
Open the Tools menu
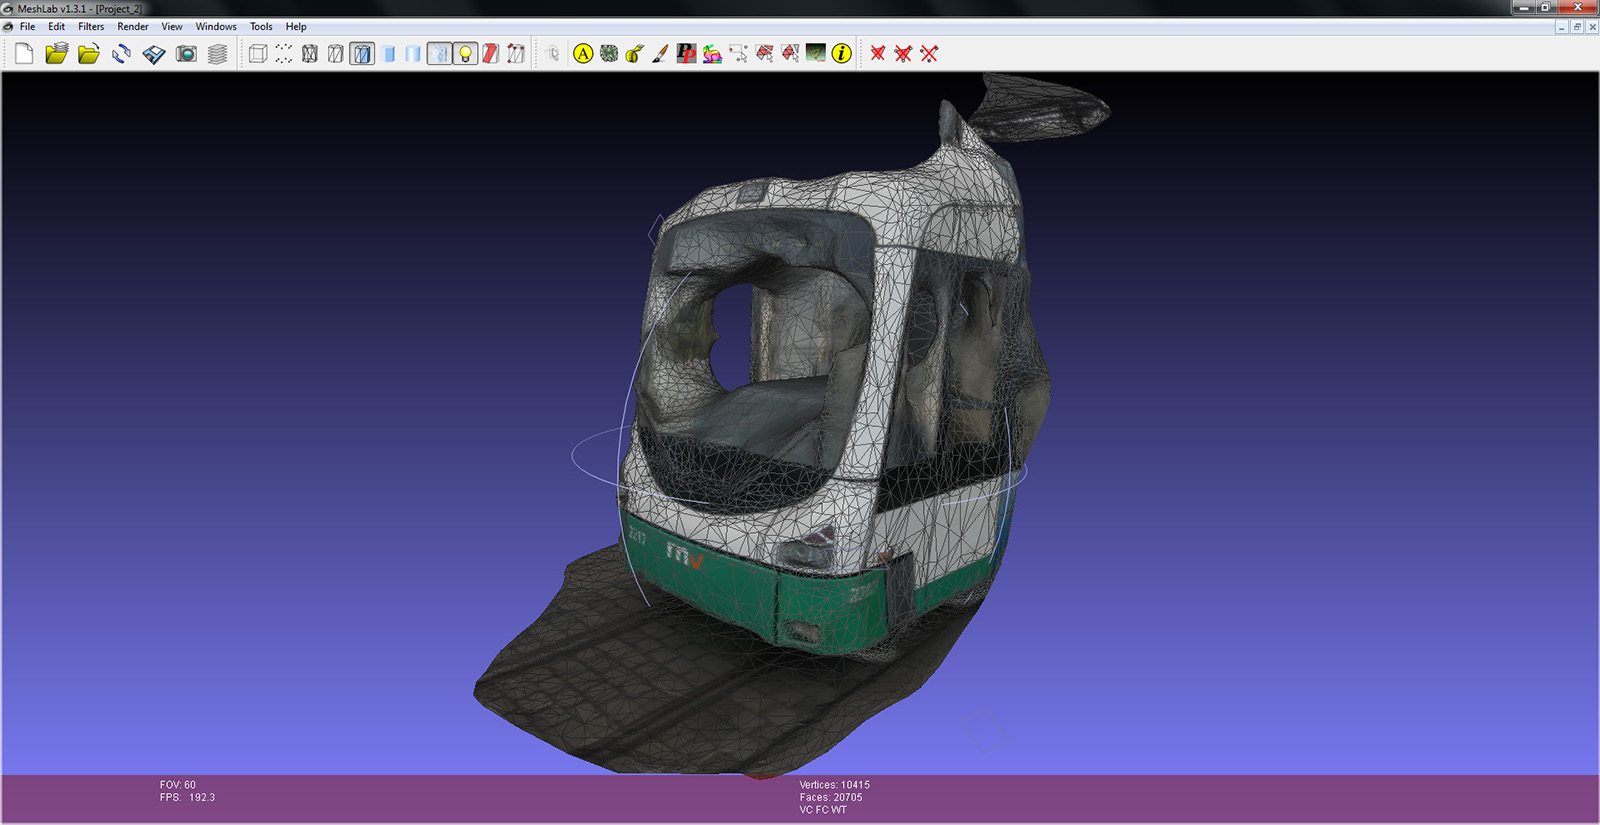coord(261,27)
